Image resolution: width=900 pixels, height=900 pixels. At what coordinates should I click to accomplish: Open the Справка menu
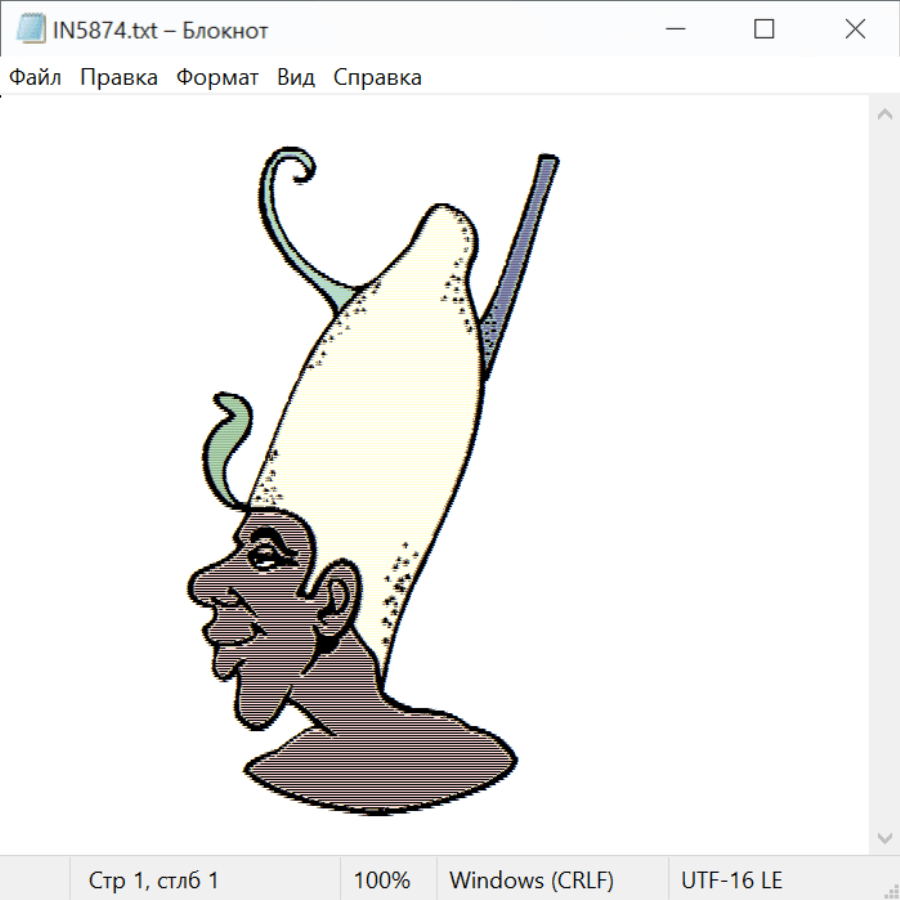coord(377,78)
